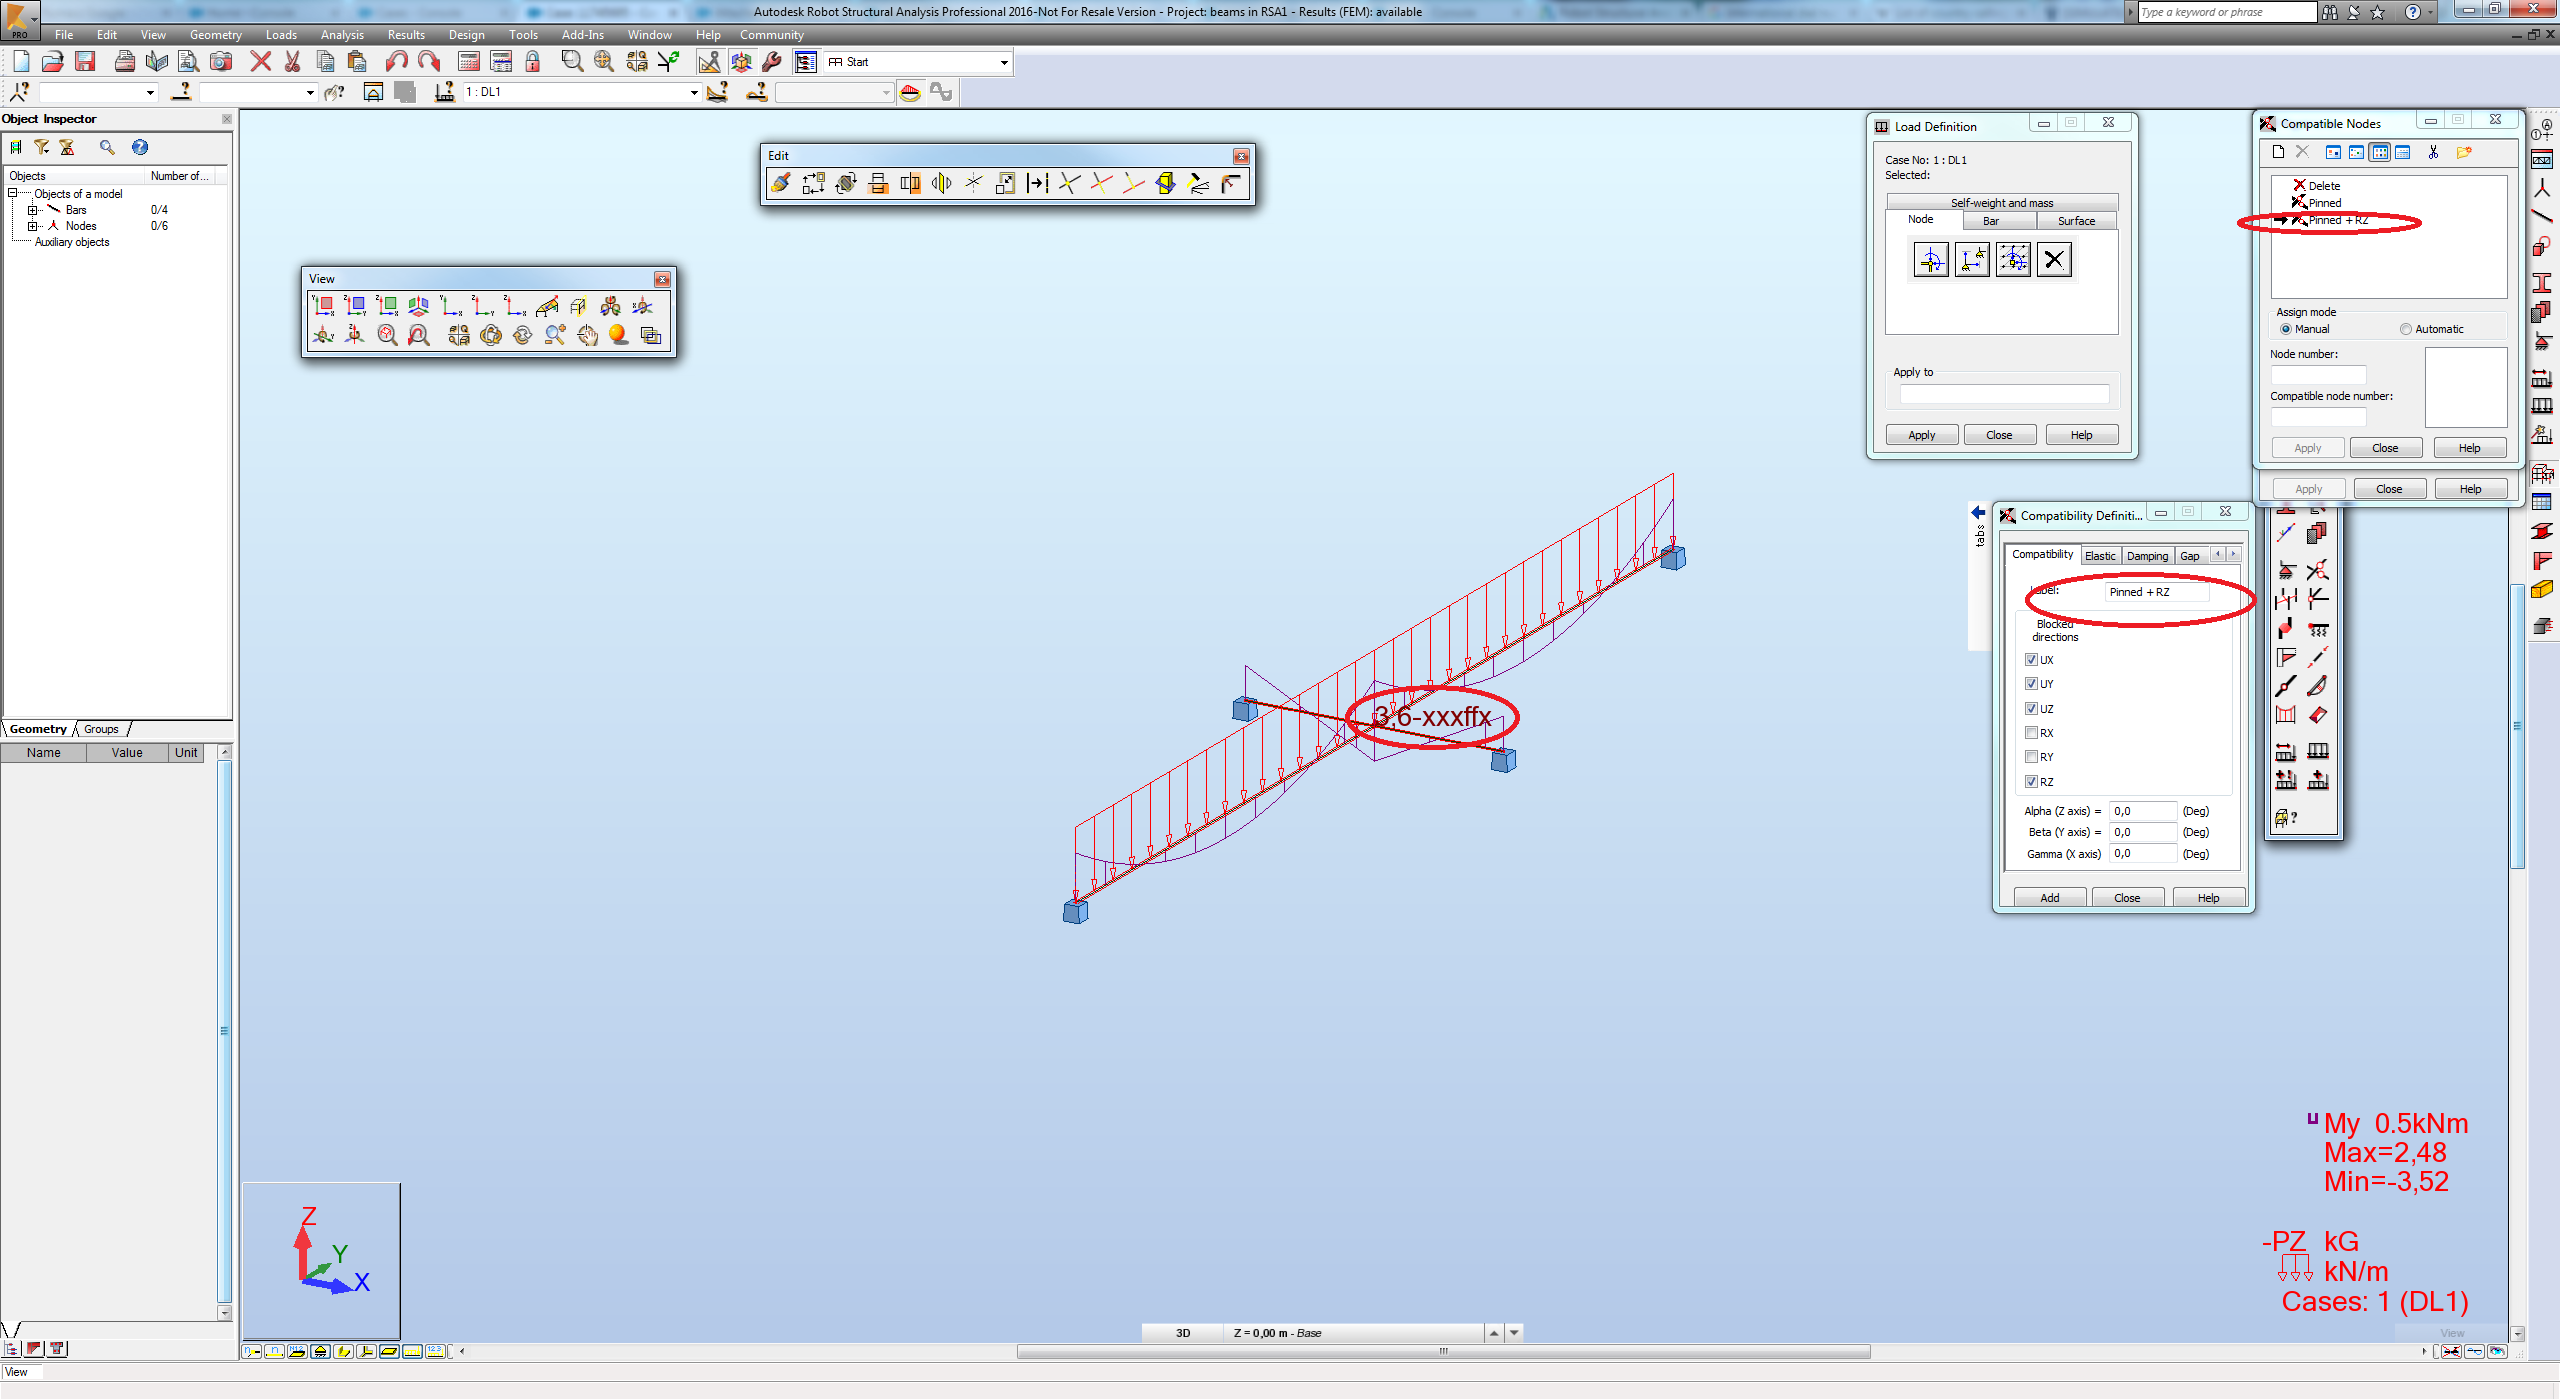Click Add in the Compatibility Definition dialog
This screenshot has height=1400, width=2560.
2049,896
